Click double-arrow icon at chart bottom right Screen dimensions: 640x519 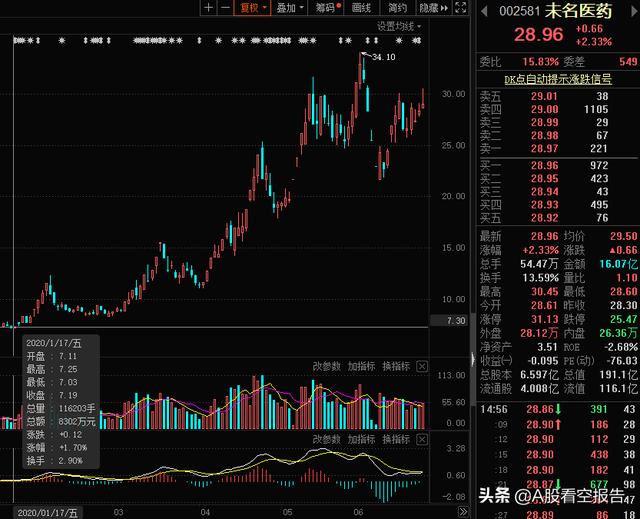point(463,512)
